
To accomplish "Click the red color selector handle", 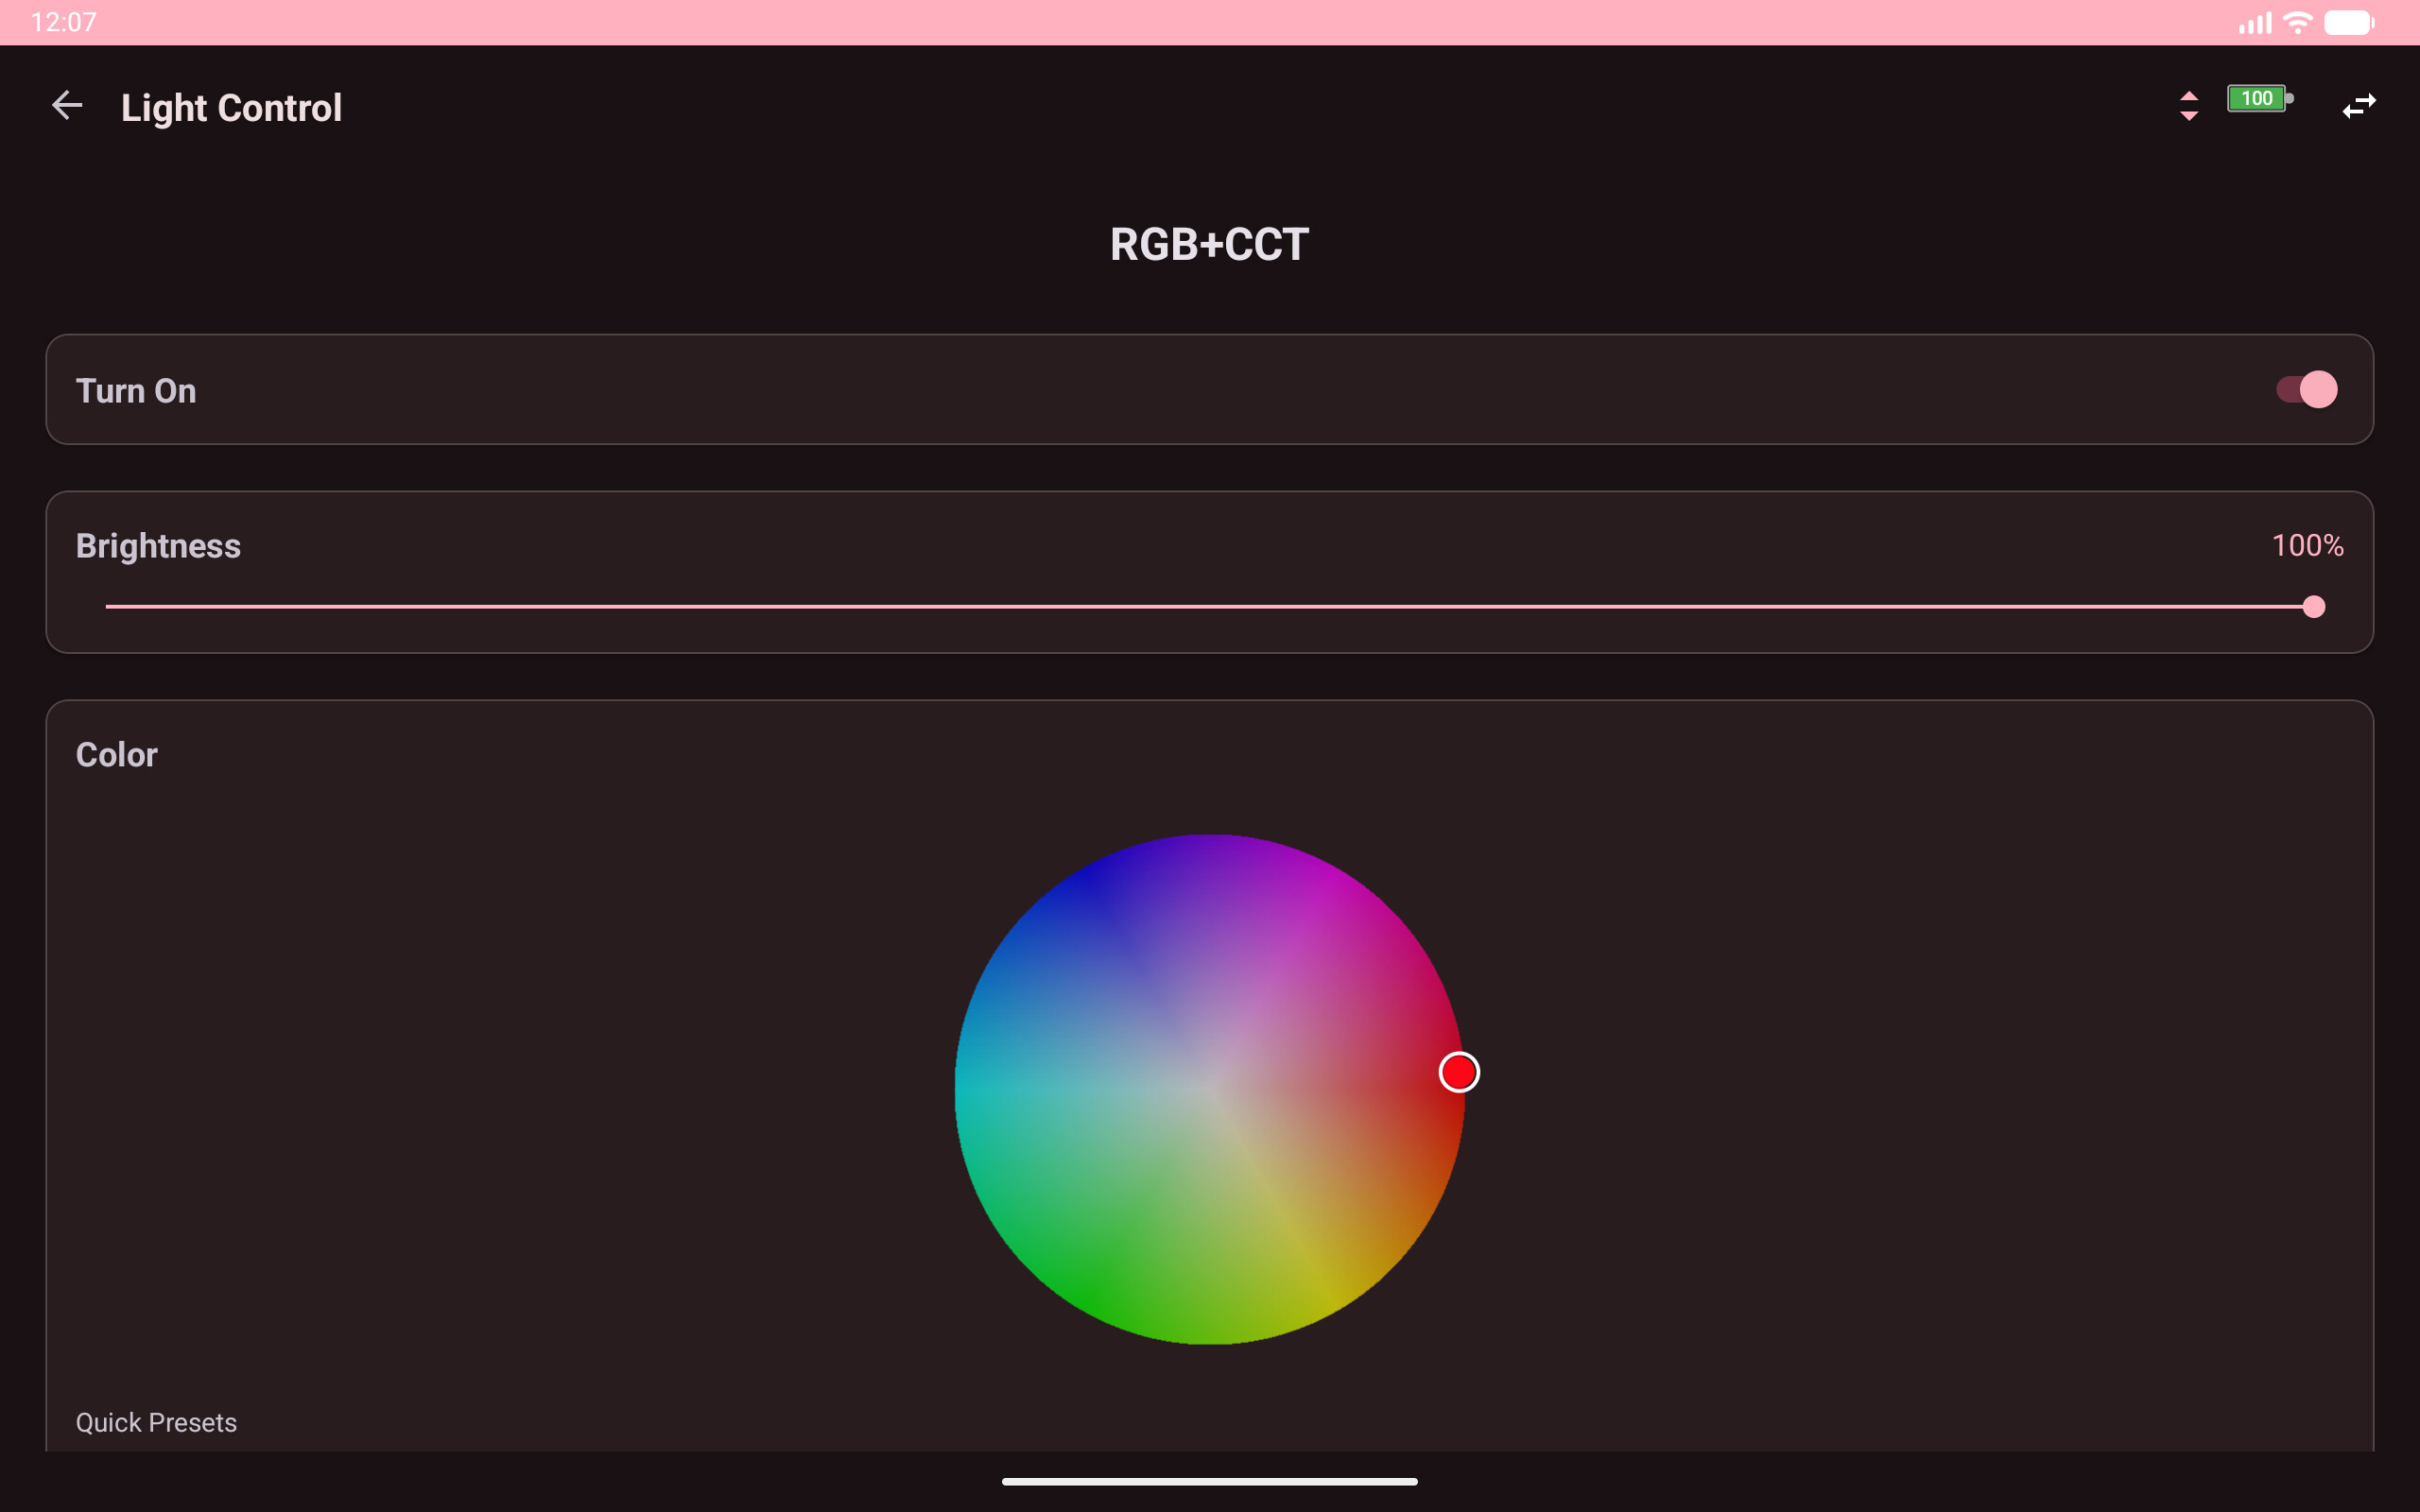I will [x=1459, y=1072].
